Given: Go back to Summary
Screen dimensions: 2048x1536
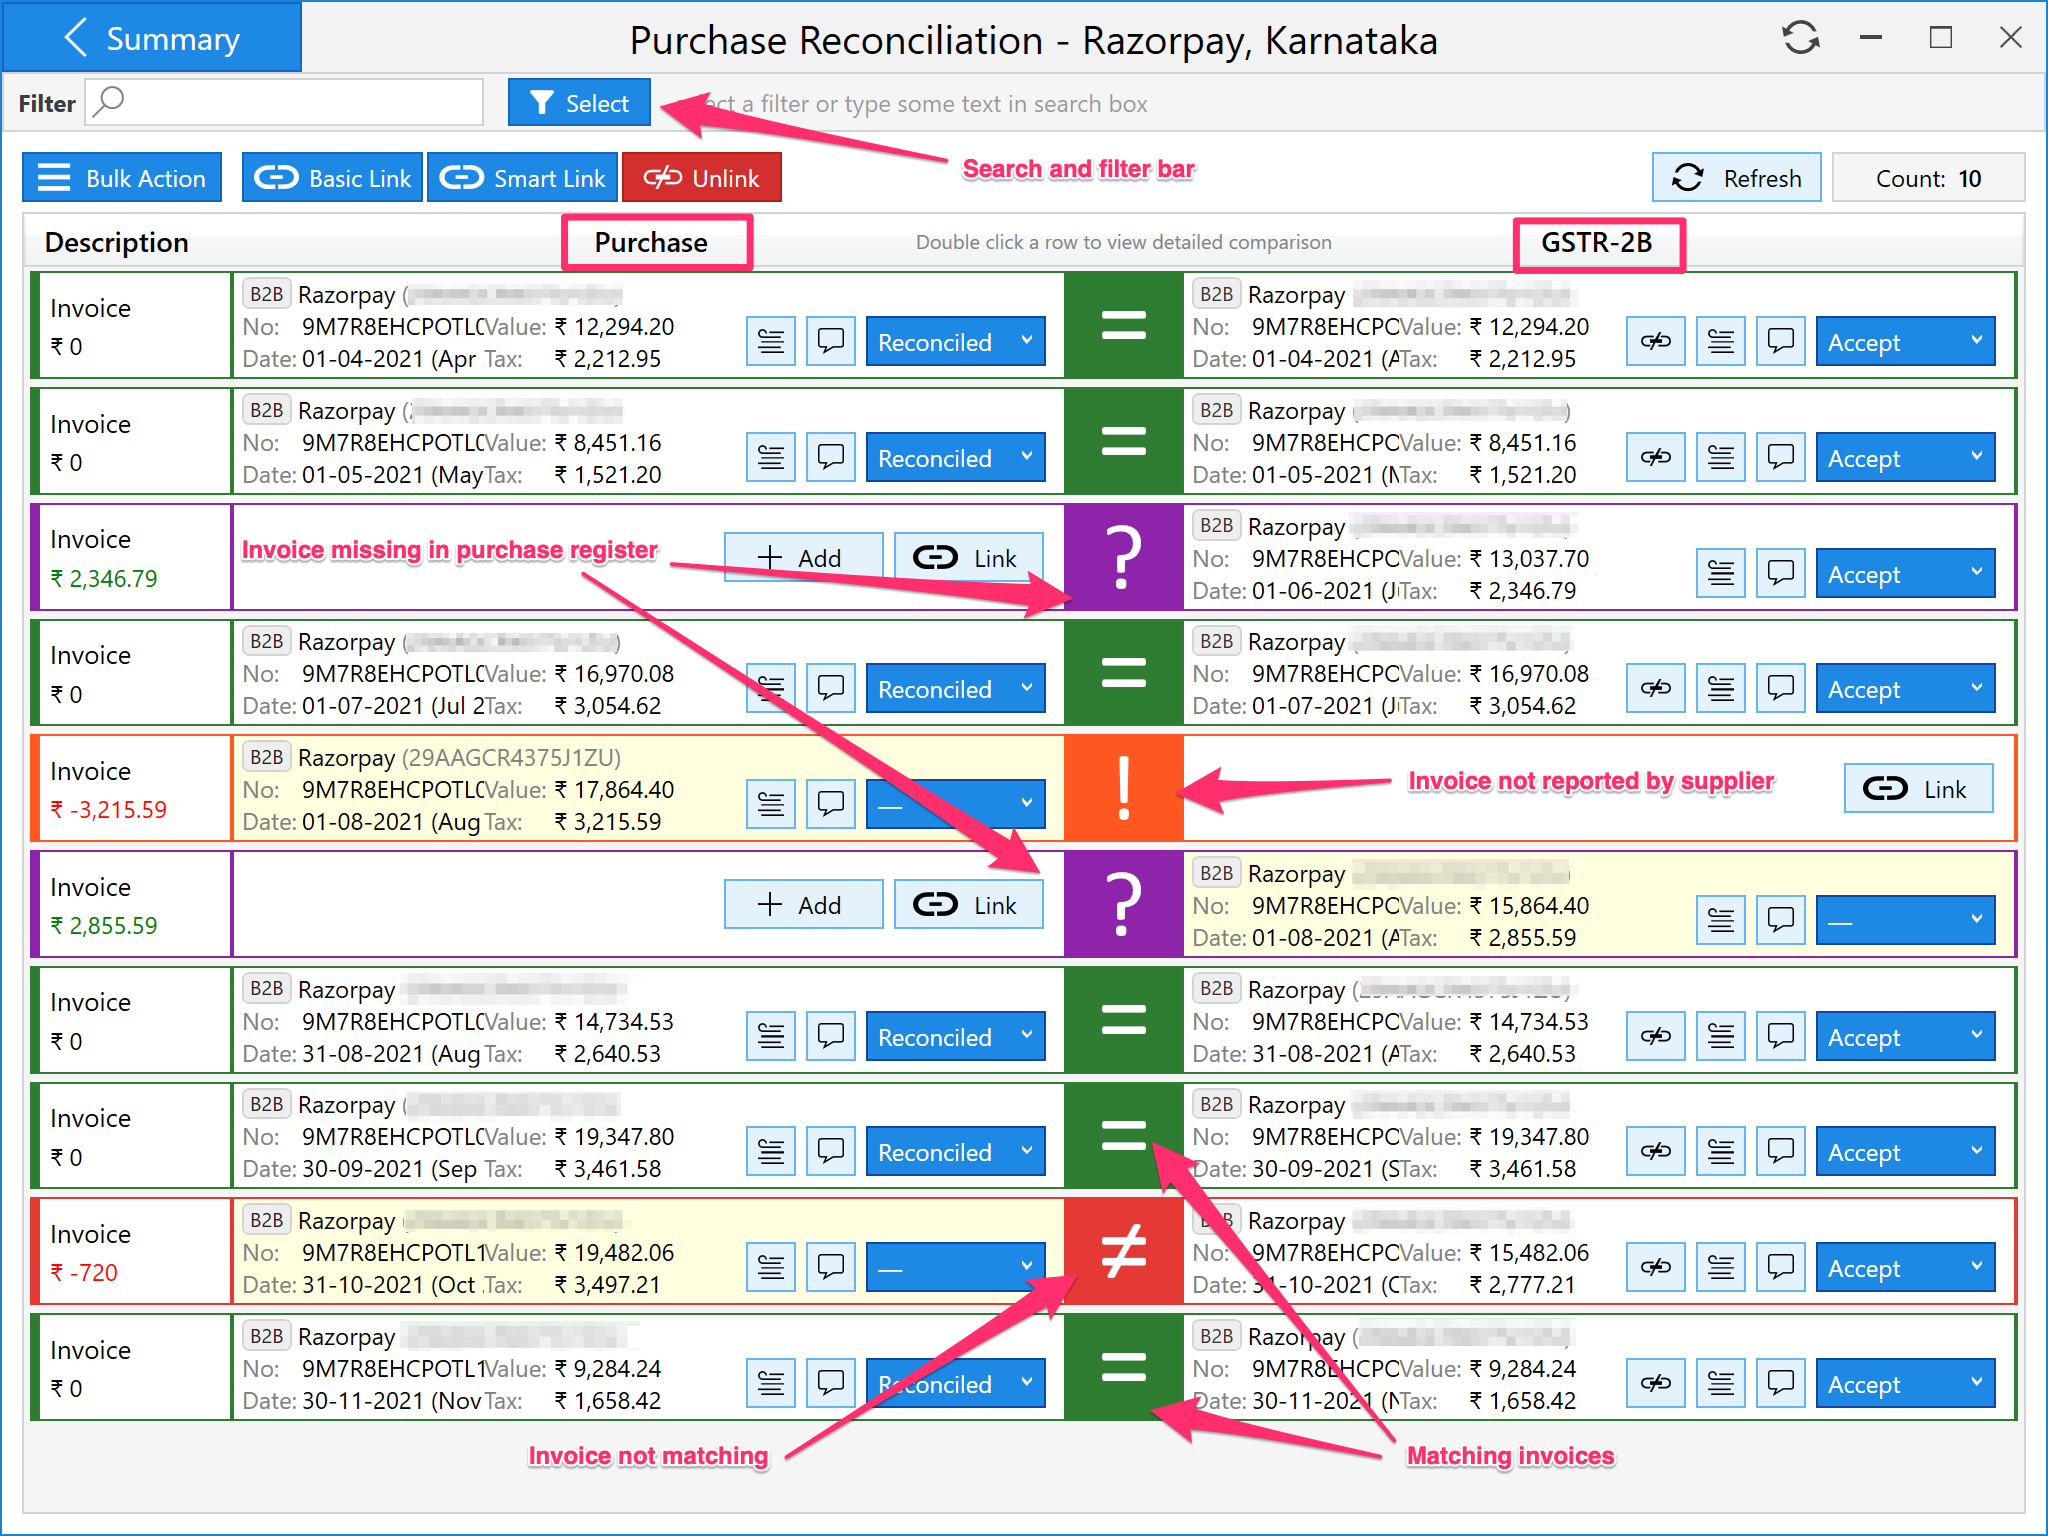Looking at the screenshot, I should click(x=152, y=38).
